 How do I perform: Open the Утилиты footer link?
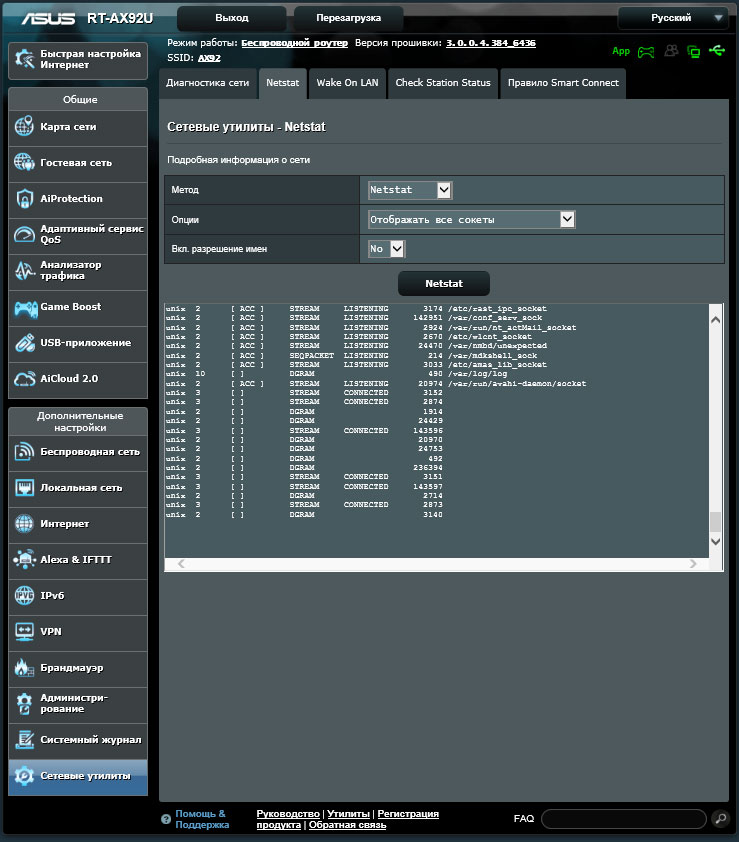point(349,814)
